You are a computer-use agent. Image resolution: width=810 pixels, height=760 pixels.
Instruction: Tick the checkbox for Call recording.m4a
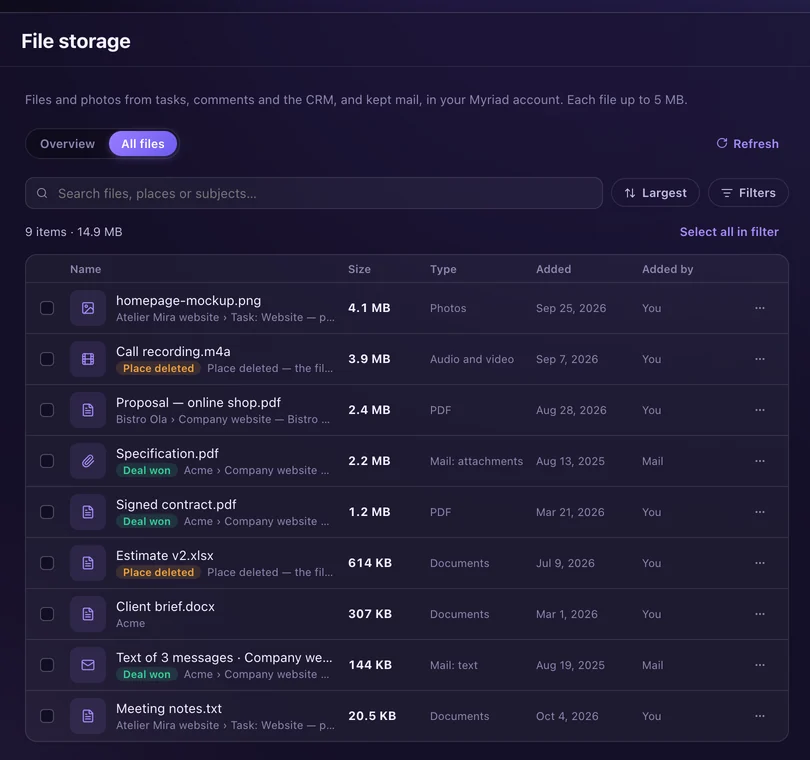[47, 359]
